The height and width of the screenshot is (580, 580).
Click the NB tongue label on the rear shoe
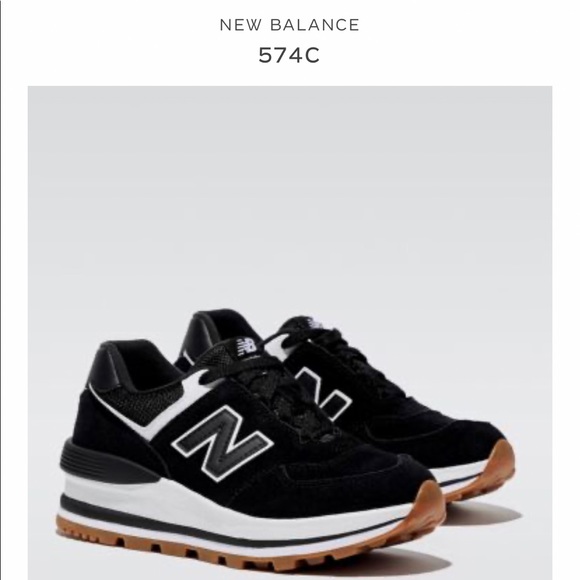click(314, 324)
